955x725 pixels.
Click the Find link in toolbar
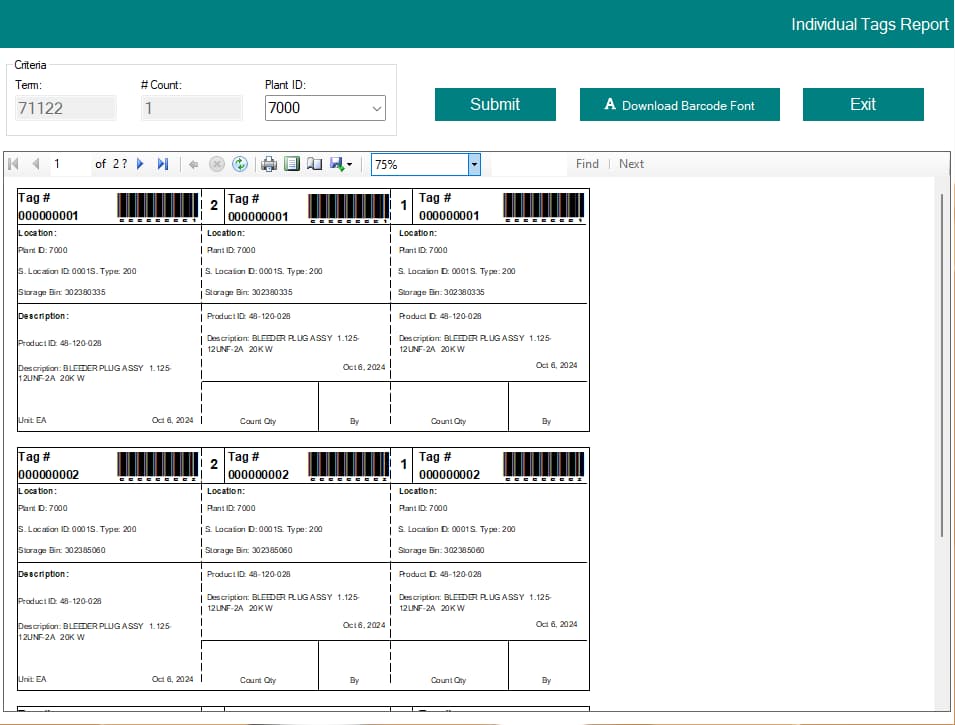pos(587,164)
